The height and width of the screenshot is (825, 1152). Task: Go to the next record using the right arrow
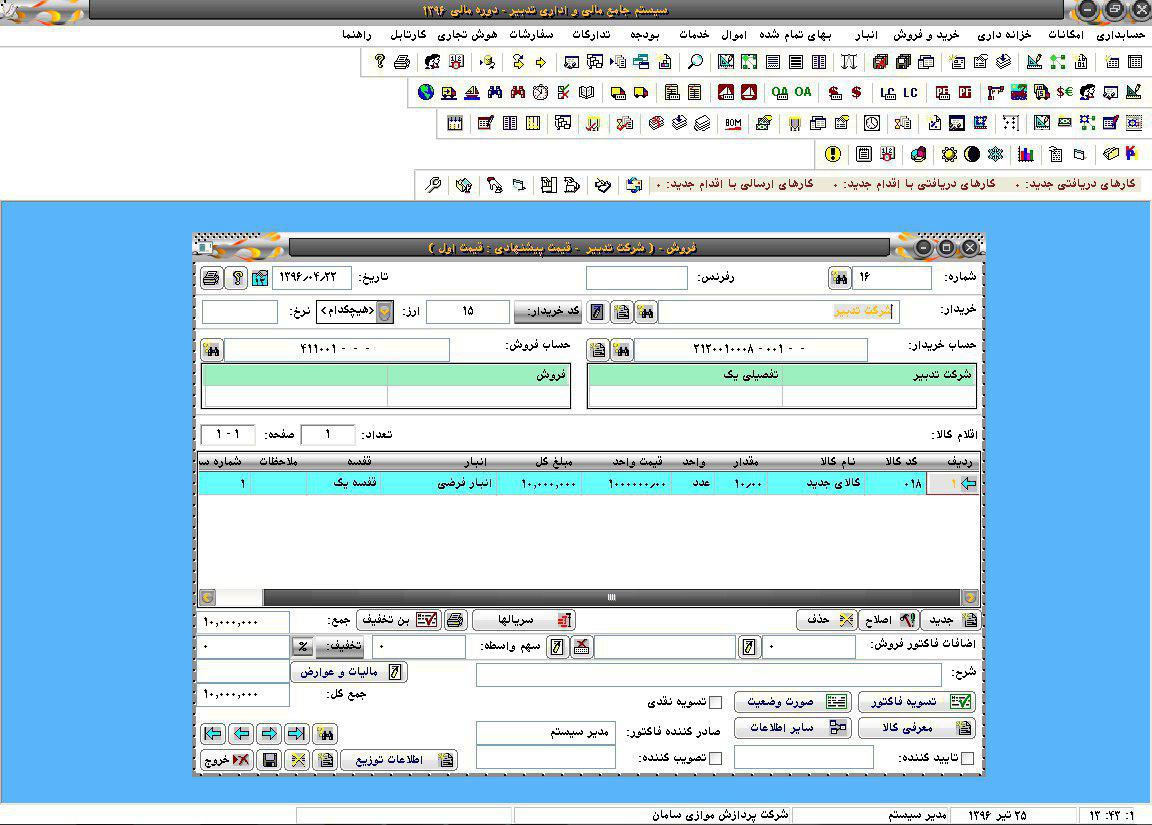click(x=269, y=733)
